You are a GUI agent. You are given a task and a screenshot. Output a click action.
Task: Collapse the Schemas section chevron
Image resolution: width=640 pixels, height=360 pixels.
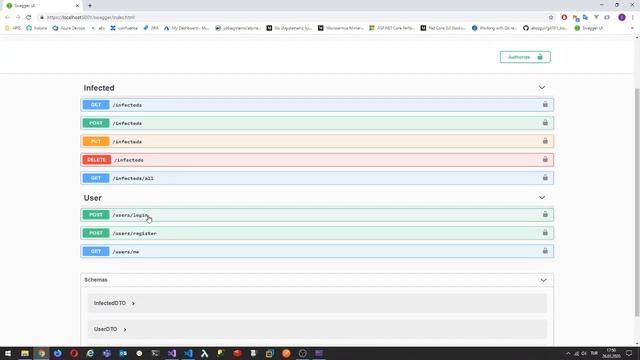pos(543,280)
